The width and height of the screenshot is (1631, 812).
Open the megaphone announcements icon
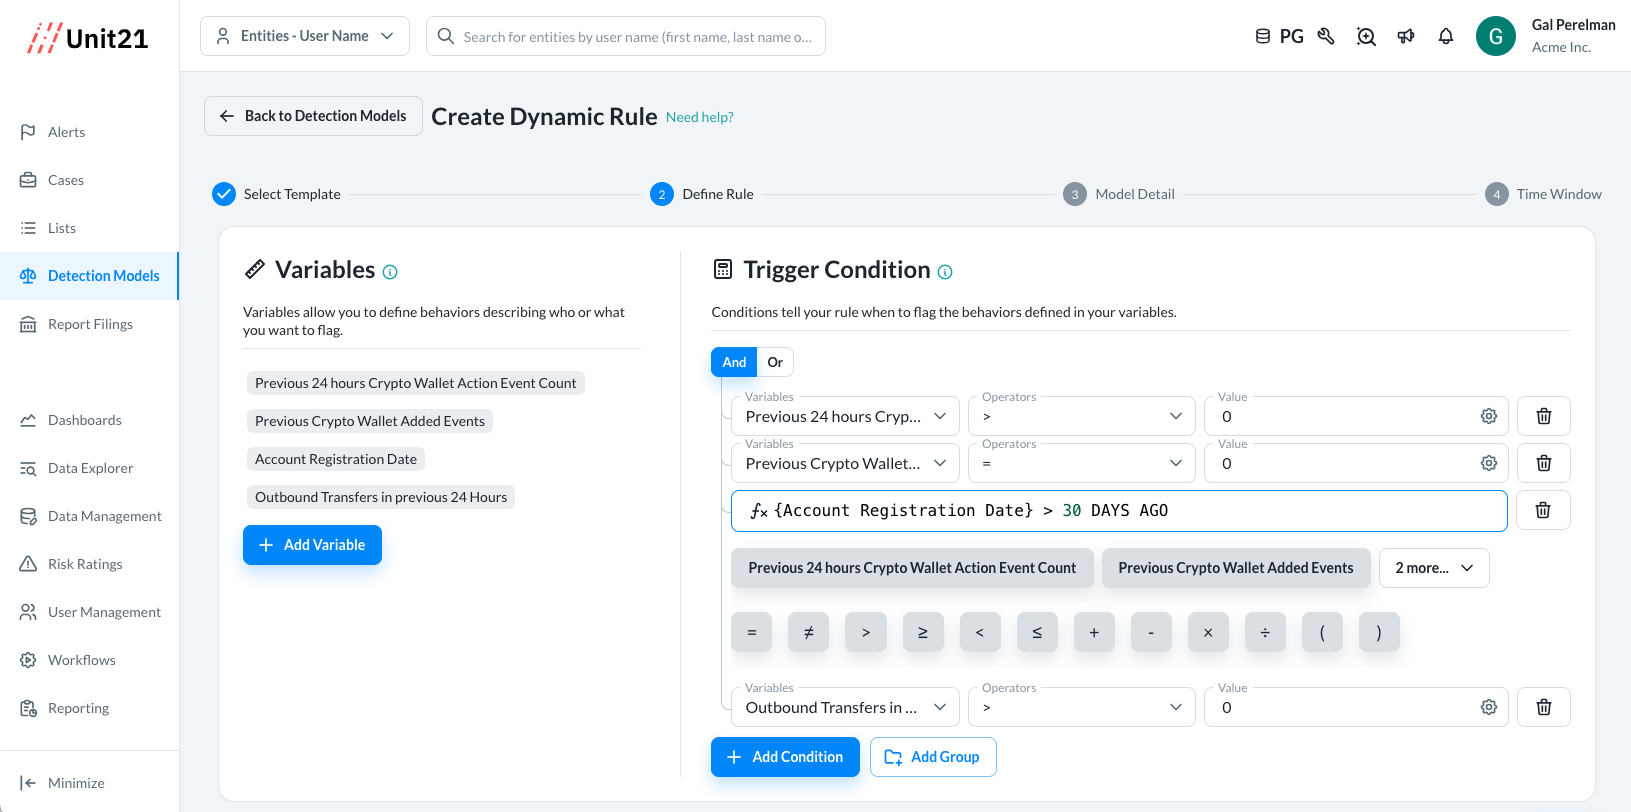tap(1406, 37)
